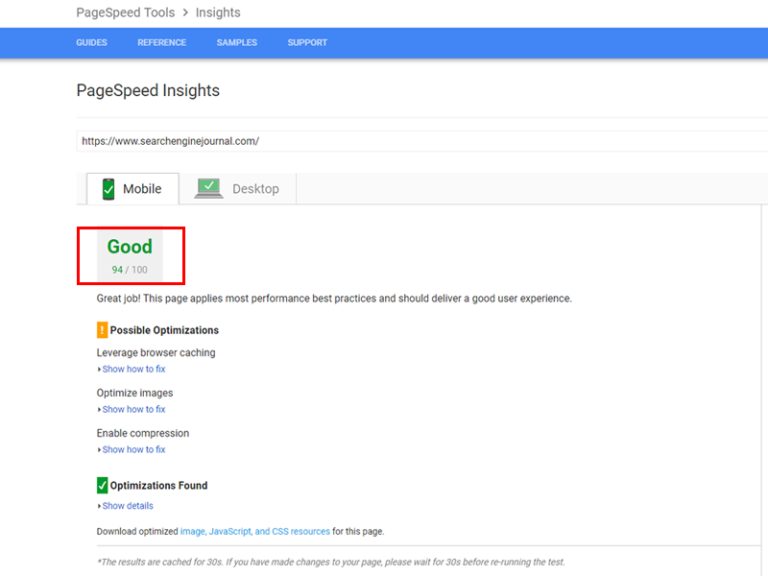Click the orange exclamation warning icon
Viewport: 768px width, 576px height.
(102, 330)
